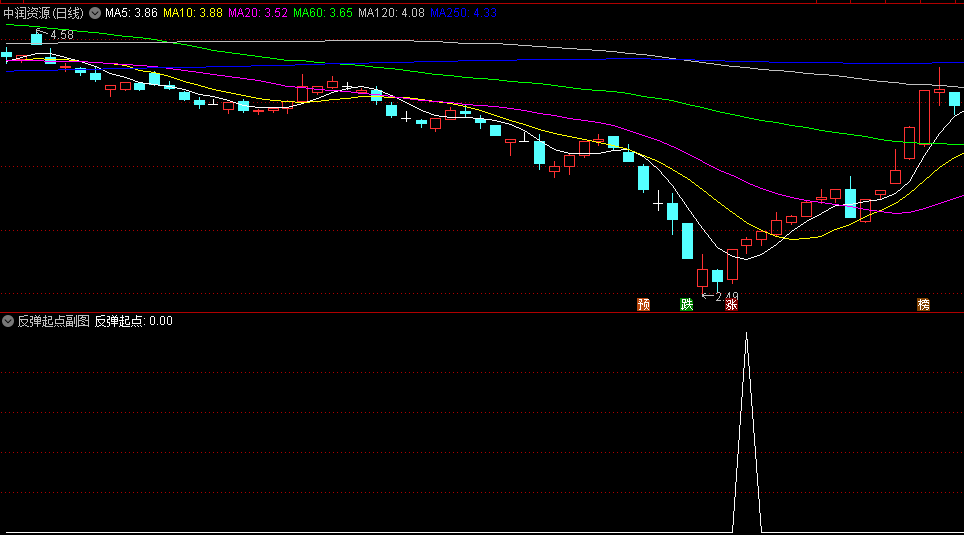Click the MA120: 4.08 label
This screenshot has width=964, height=535.
click(392, 13)
